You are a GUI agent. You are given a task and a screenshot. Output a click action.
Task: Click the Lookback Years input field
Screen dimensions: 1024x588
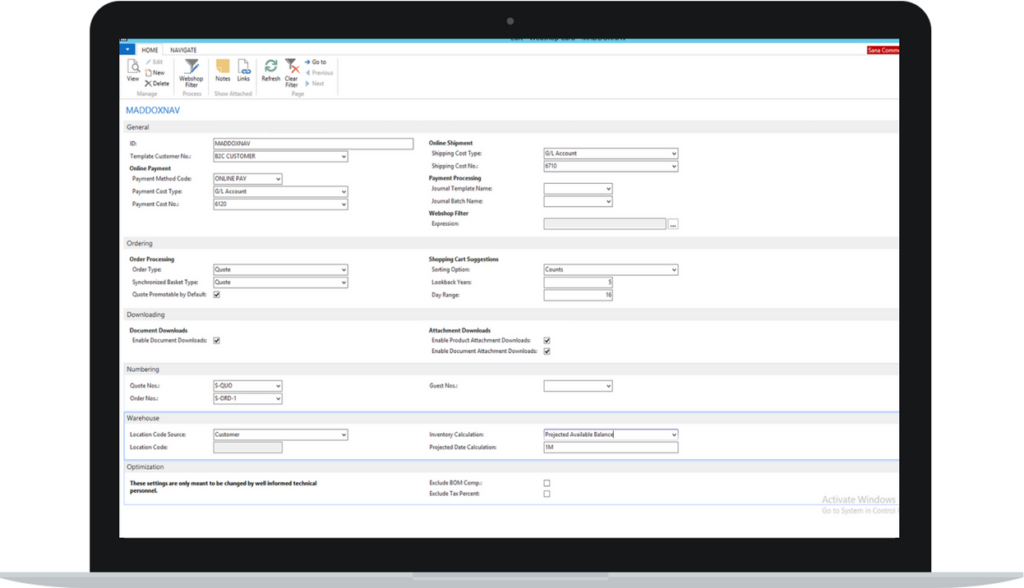pos(578,283)
